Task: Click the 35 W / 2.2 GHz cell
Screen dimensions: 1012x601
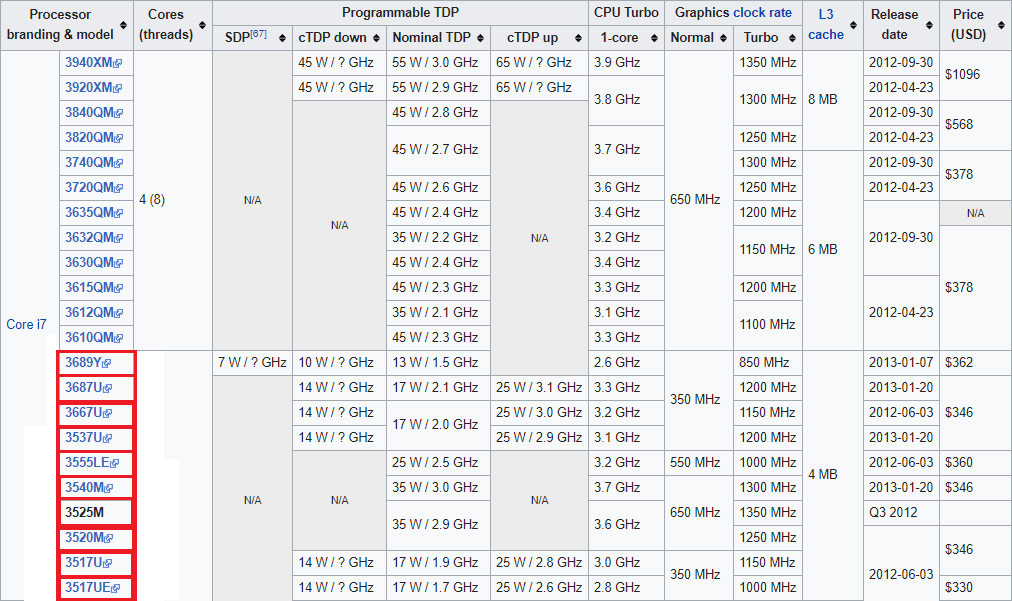Action: pyautogui.click(x=436, y=238)
